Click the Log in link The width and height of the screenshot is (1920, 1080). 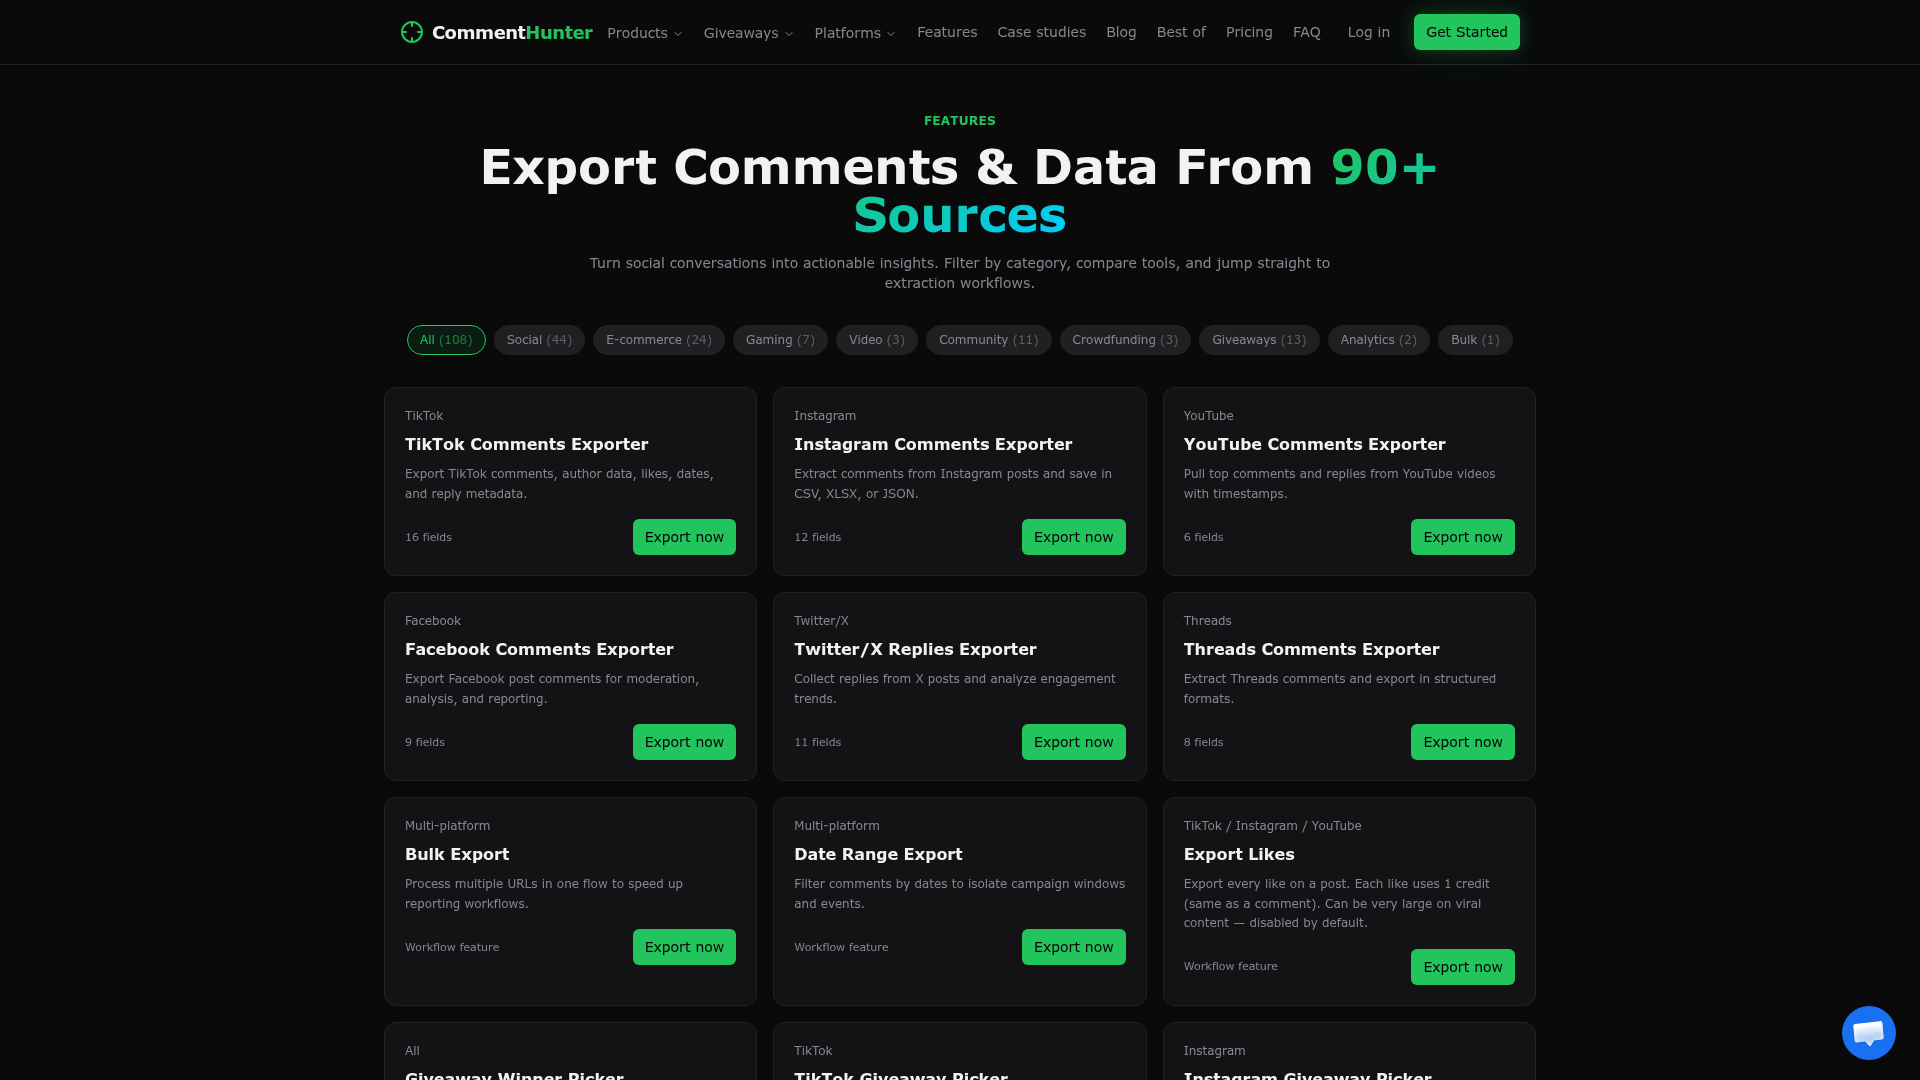1368,32
